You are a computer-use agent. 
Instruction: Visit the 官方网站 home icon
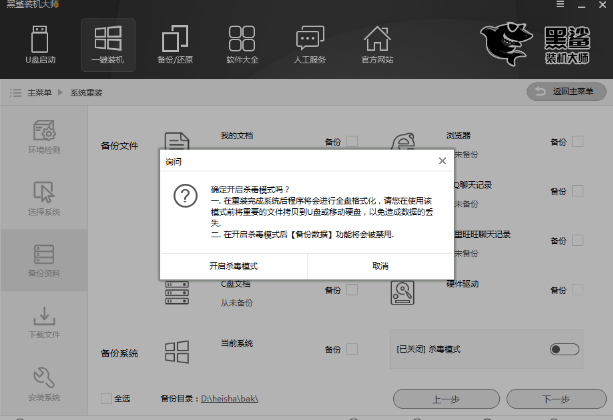376,45
